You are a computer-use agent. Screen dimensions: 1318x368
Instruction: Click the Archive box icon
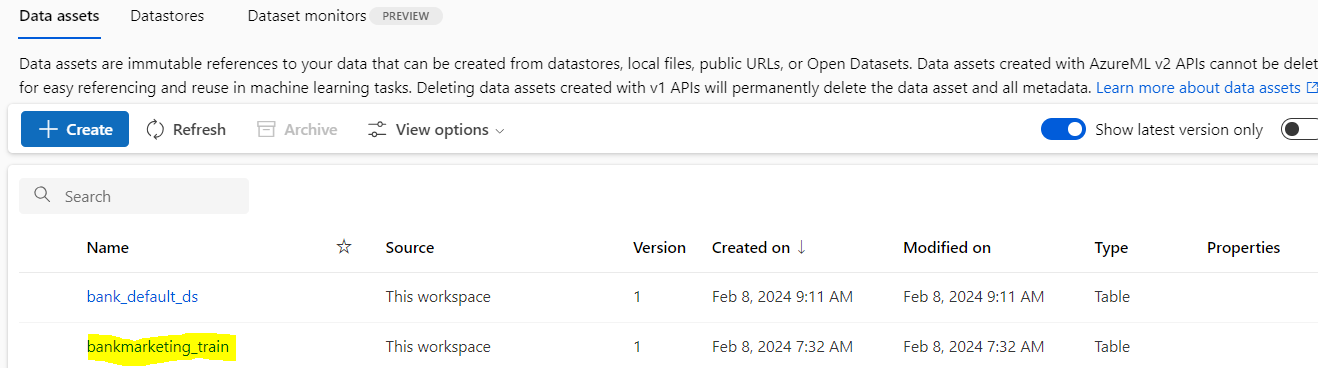point(265,130)
